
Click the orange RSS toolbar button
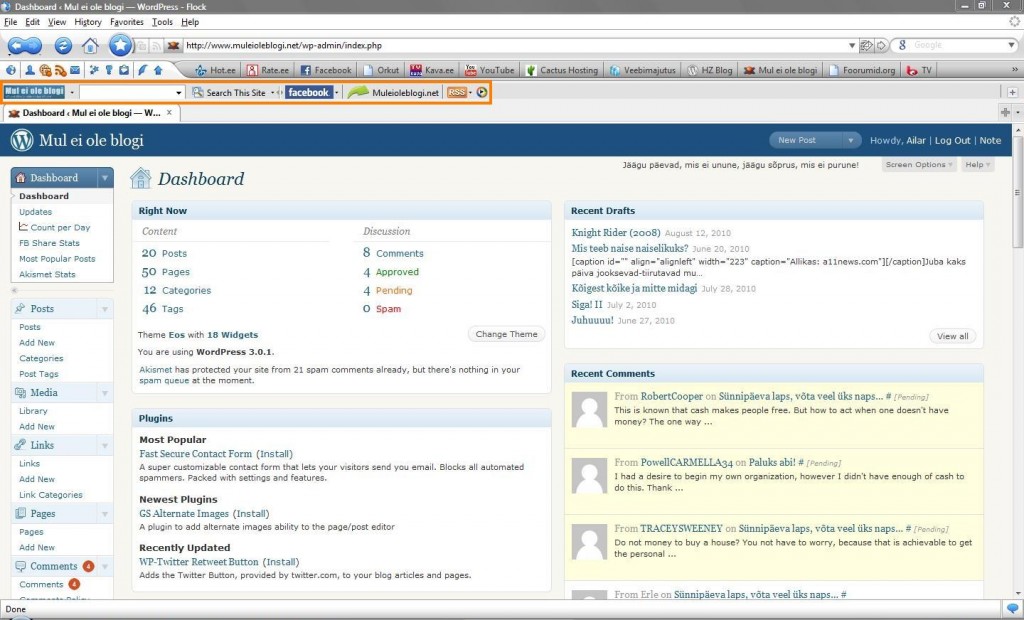(x=458, y=92)
